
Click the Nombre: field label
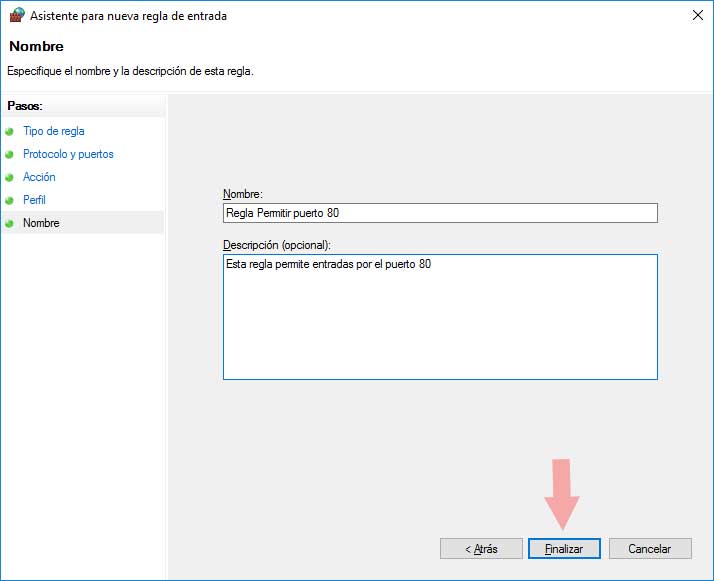point(242,193)
